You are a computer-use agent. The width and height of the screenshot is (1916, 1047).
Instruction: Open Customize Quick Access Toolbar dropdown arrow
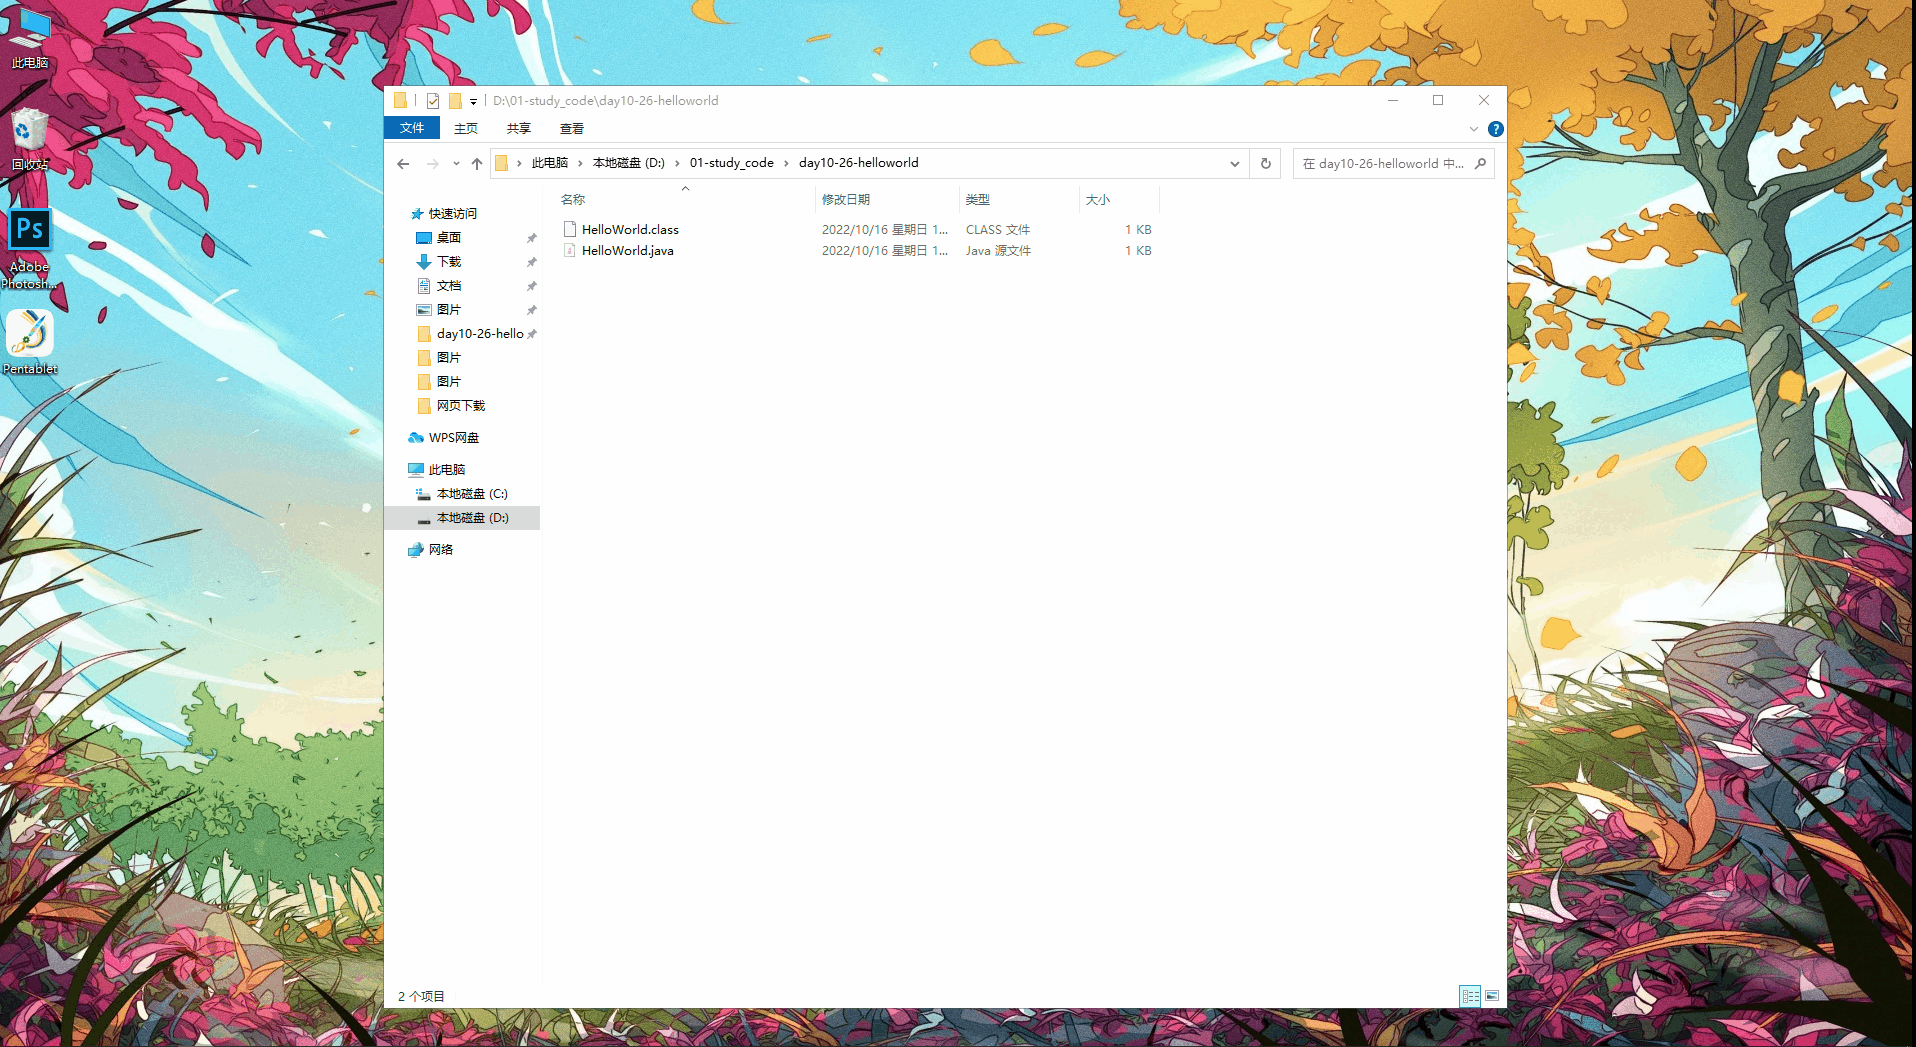(x=473, y=101)
